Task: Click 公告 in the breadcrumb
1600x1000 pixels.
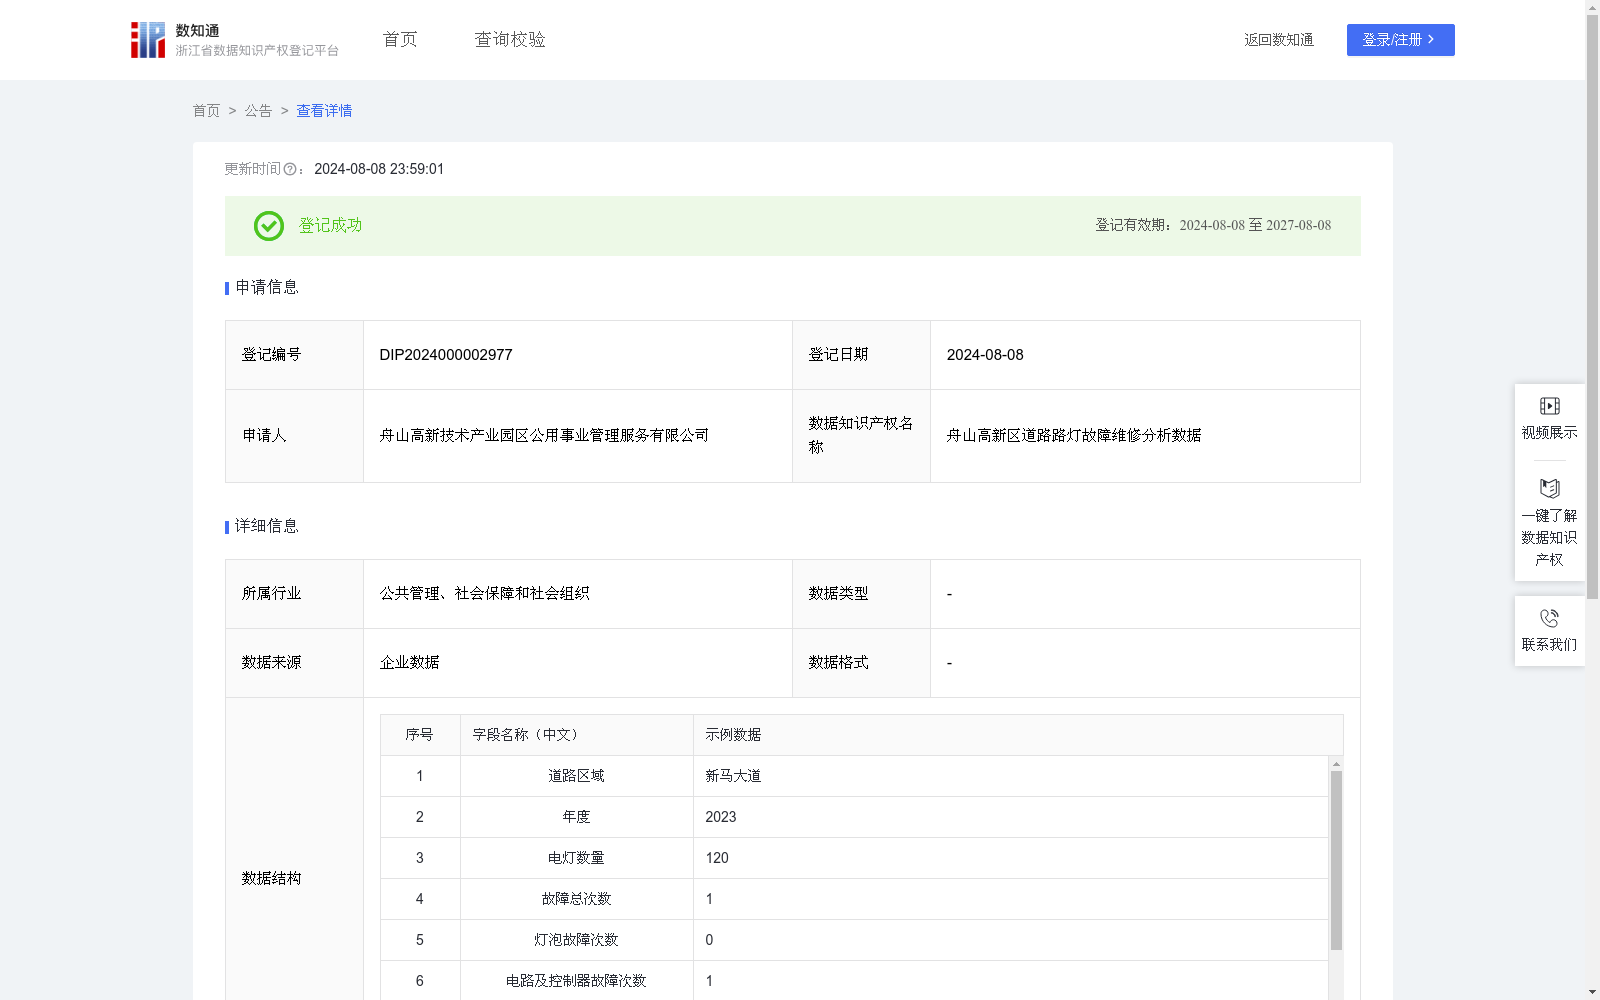Action: click(x=258, y=111)
